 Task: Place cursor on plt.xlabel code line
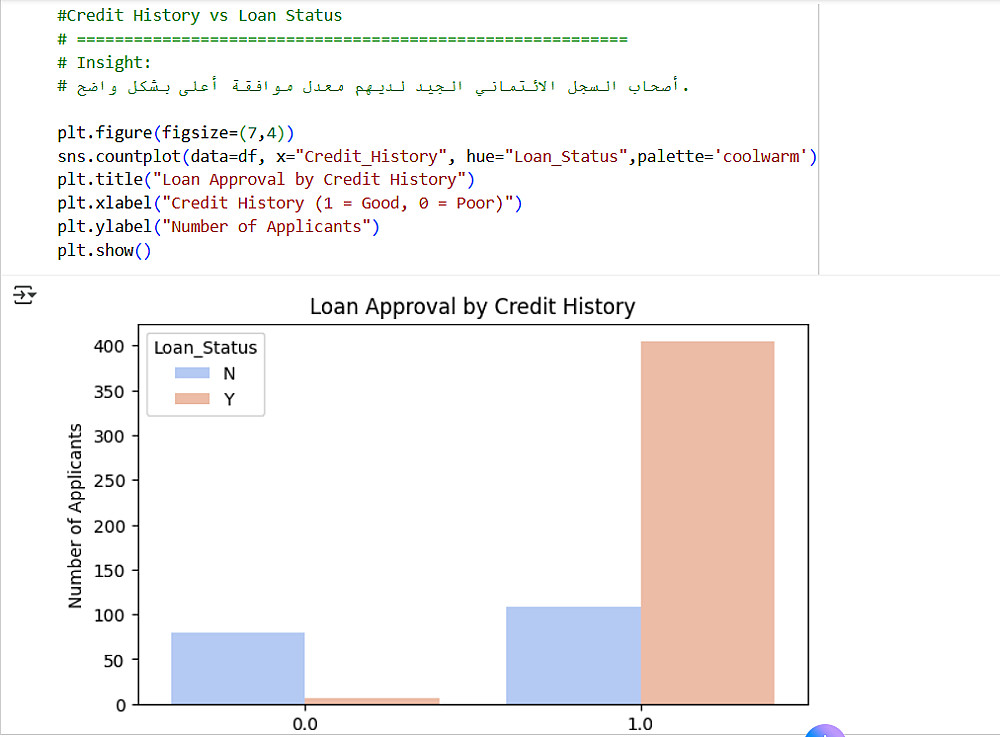[x=290, y=203]
